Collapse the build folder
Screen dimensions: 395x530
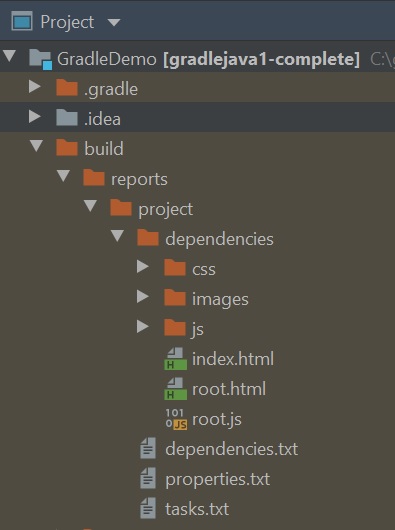[36, 146]
